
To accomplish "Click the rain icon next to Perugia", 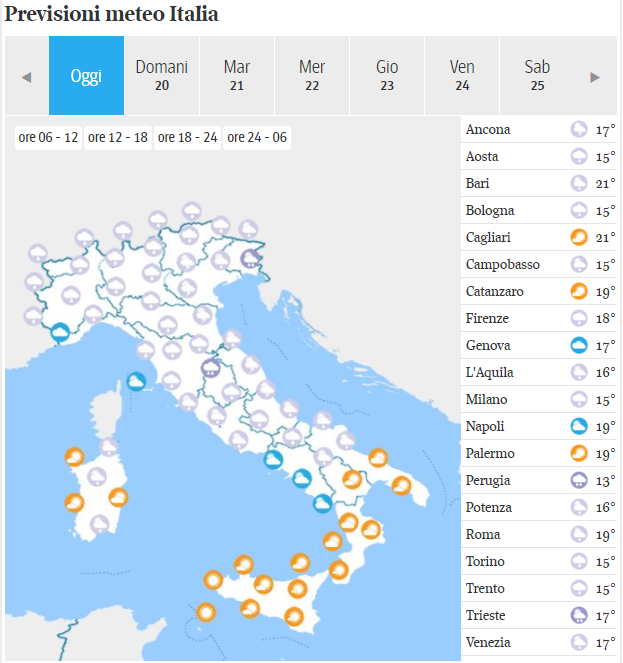I will pos(578,481).
